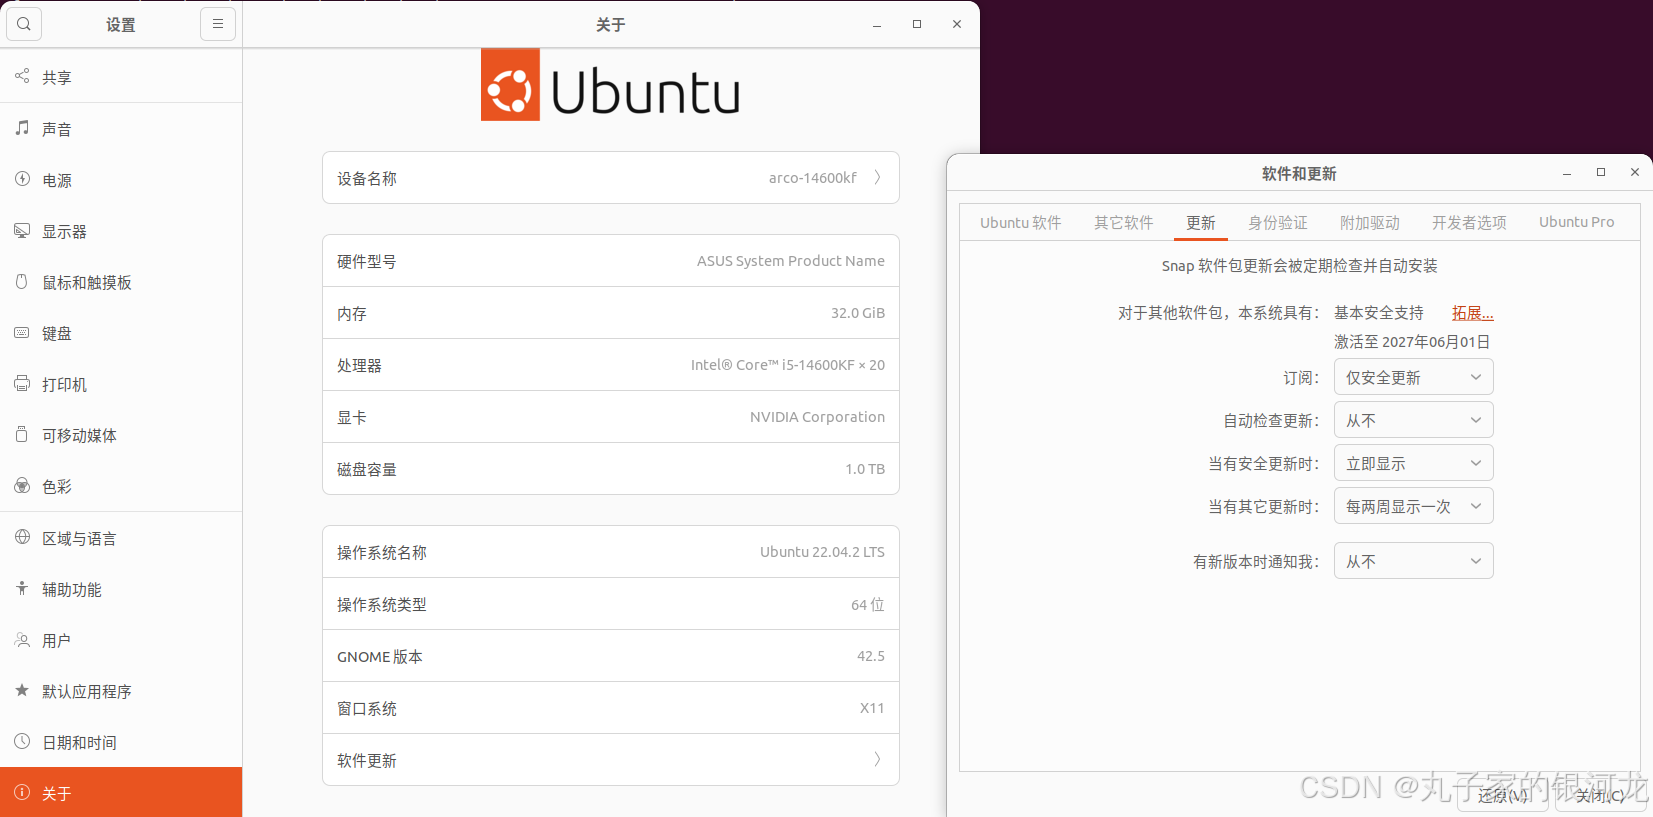Switch to the 开发者选项 tab

tap(1468, 222)
